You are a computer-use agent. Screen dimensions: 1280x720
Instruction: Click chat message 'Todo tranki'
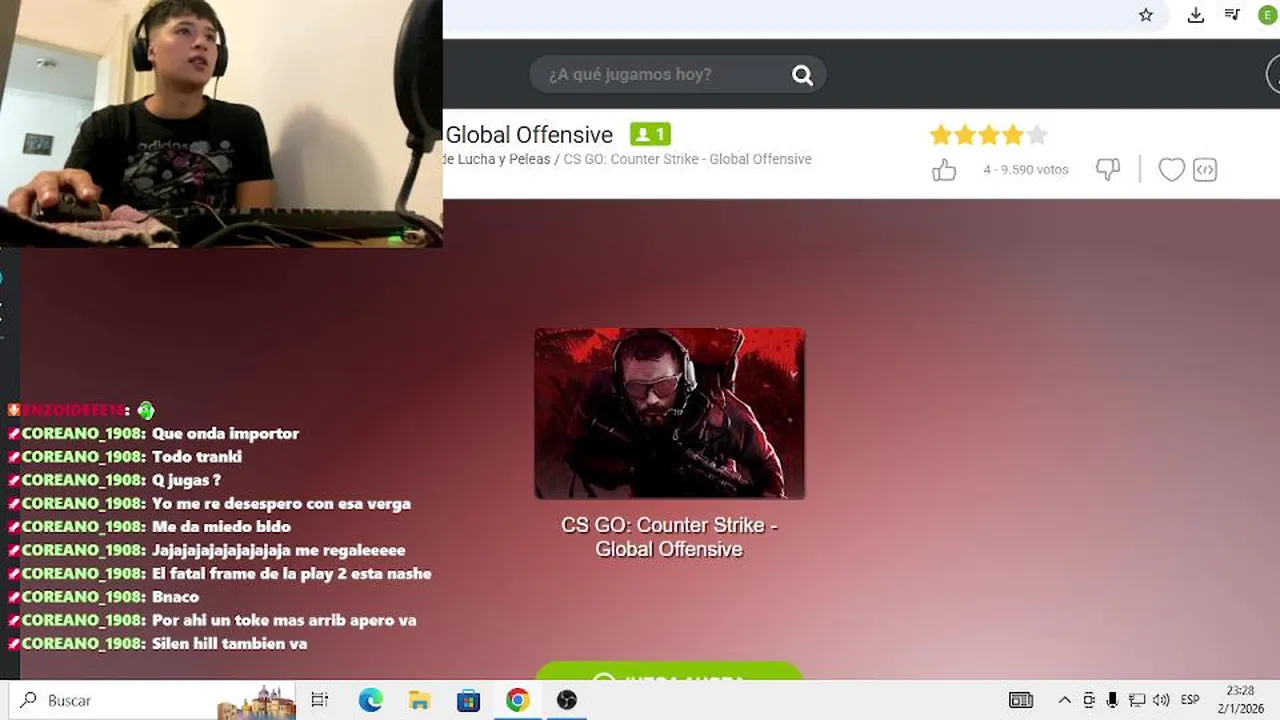coord(197,457)
